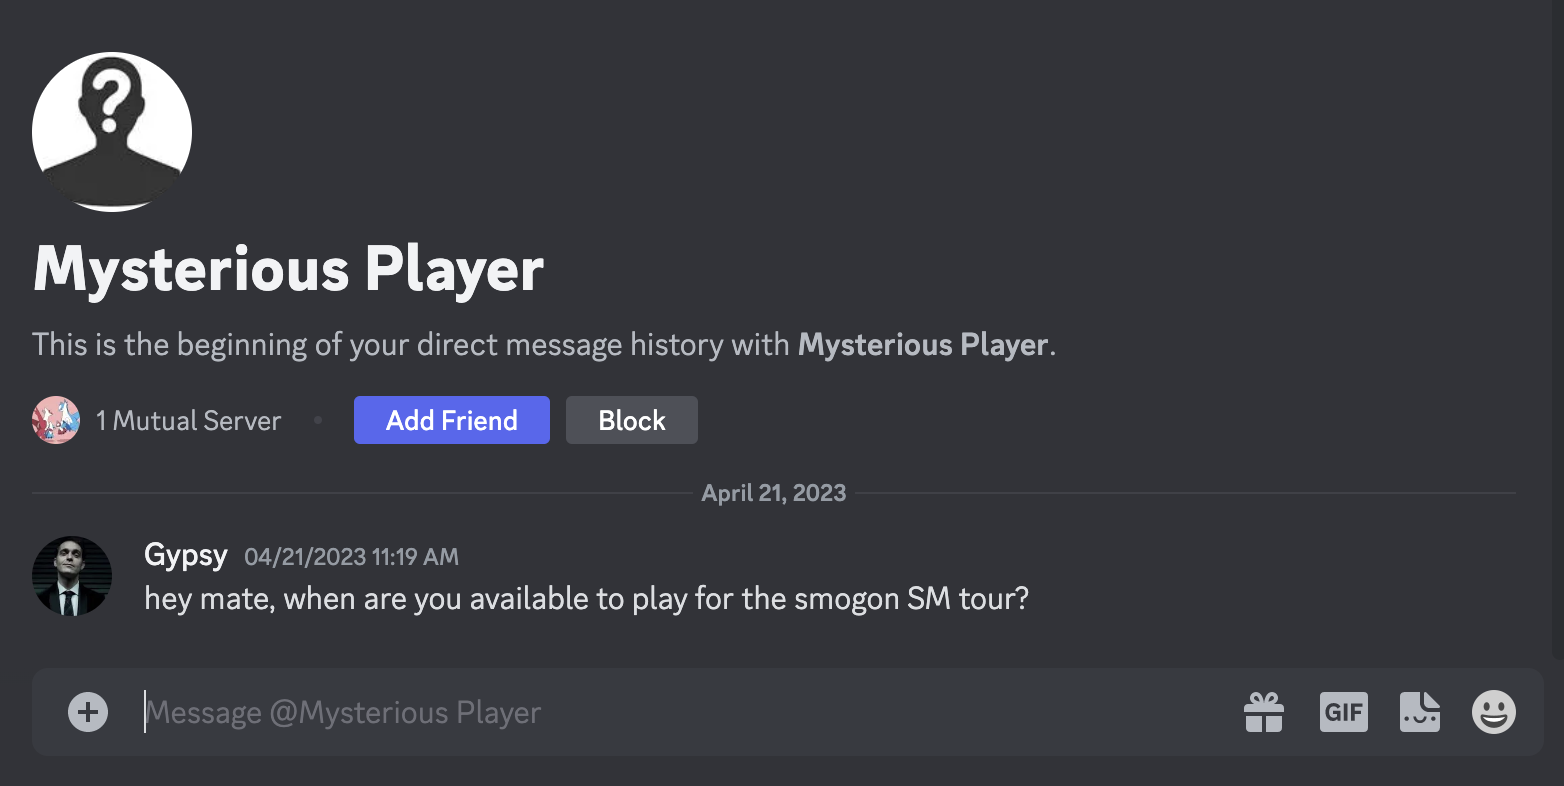This screenshot has height=786, width=1564.
Task: Open the GIF picker
Action: [x=1343, y=712]
